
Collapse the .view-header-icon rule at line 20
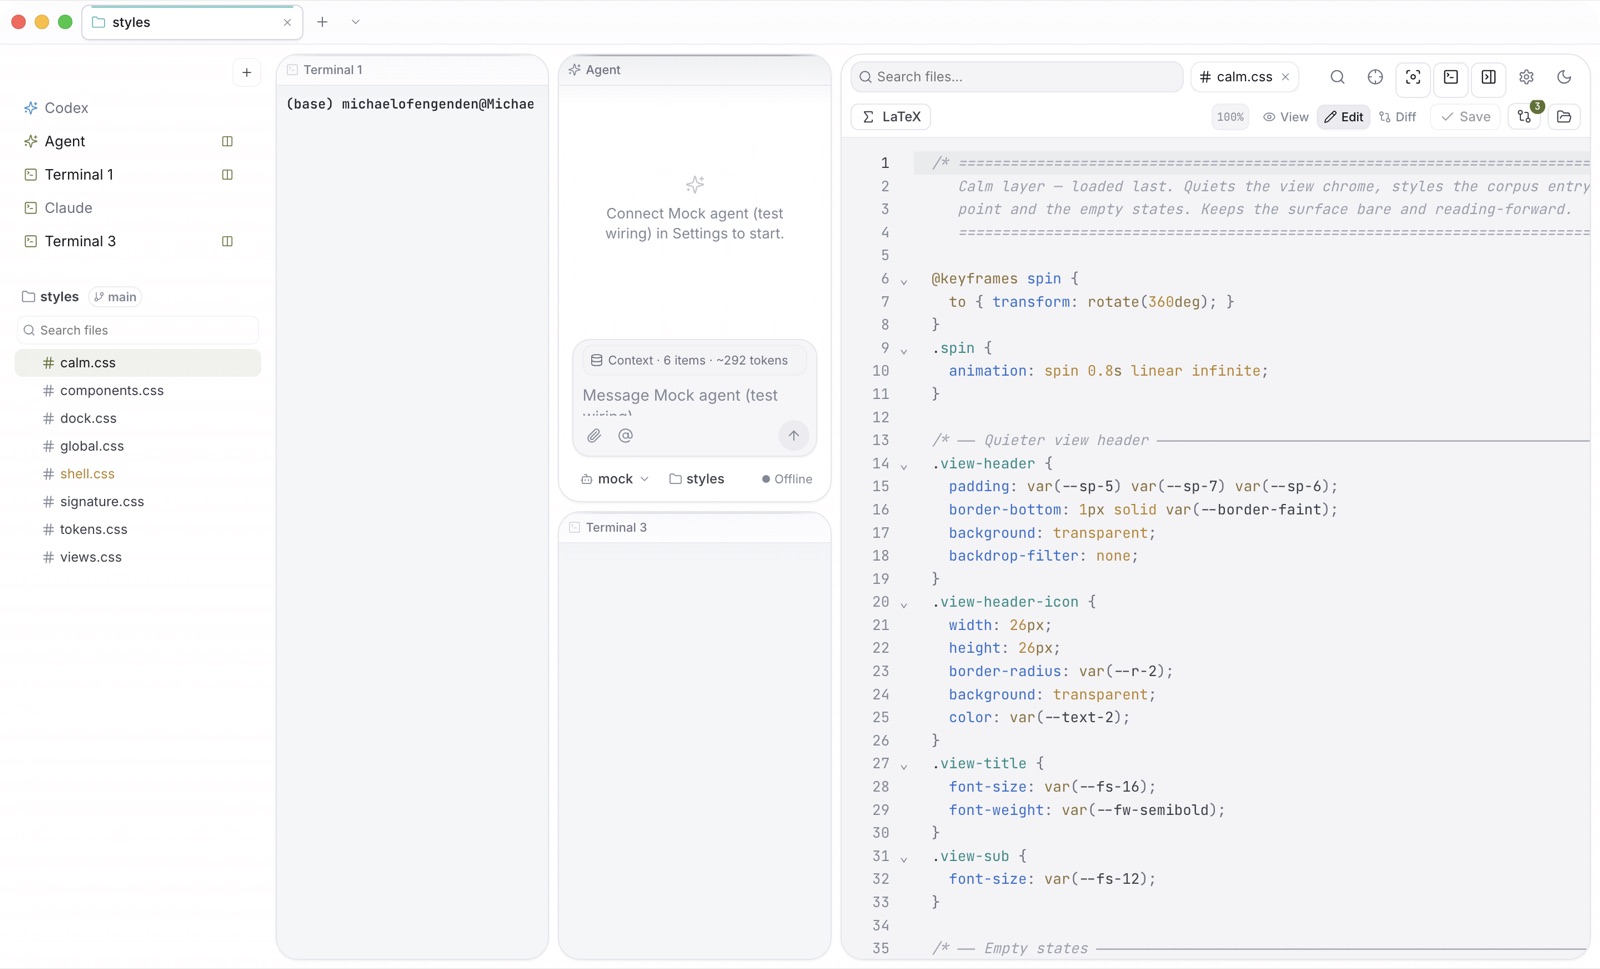coord(904,604)
